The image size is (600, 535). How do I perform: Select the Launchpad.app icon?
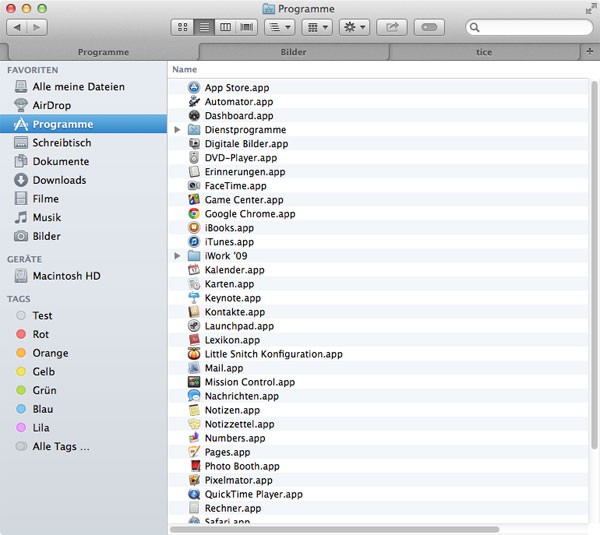tap(194, 326)
